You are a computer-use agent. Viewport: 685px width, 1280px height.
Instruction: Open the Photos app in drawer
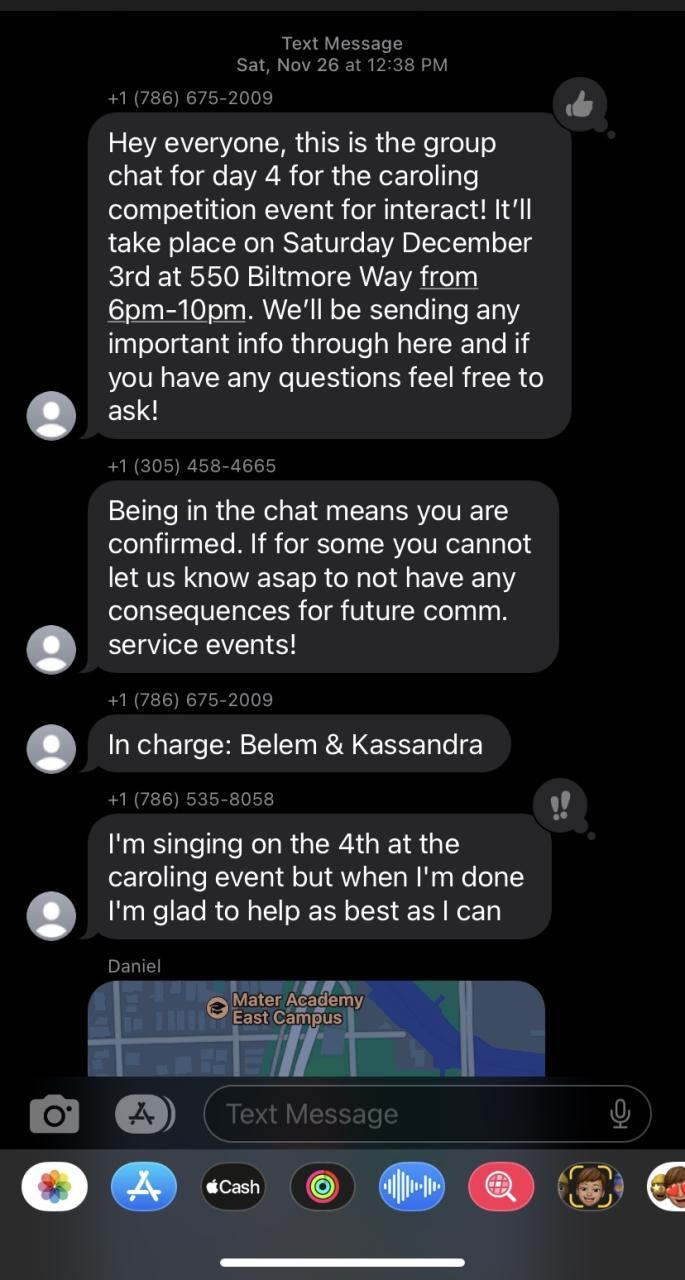[54, 1187]
